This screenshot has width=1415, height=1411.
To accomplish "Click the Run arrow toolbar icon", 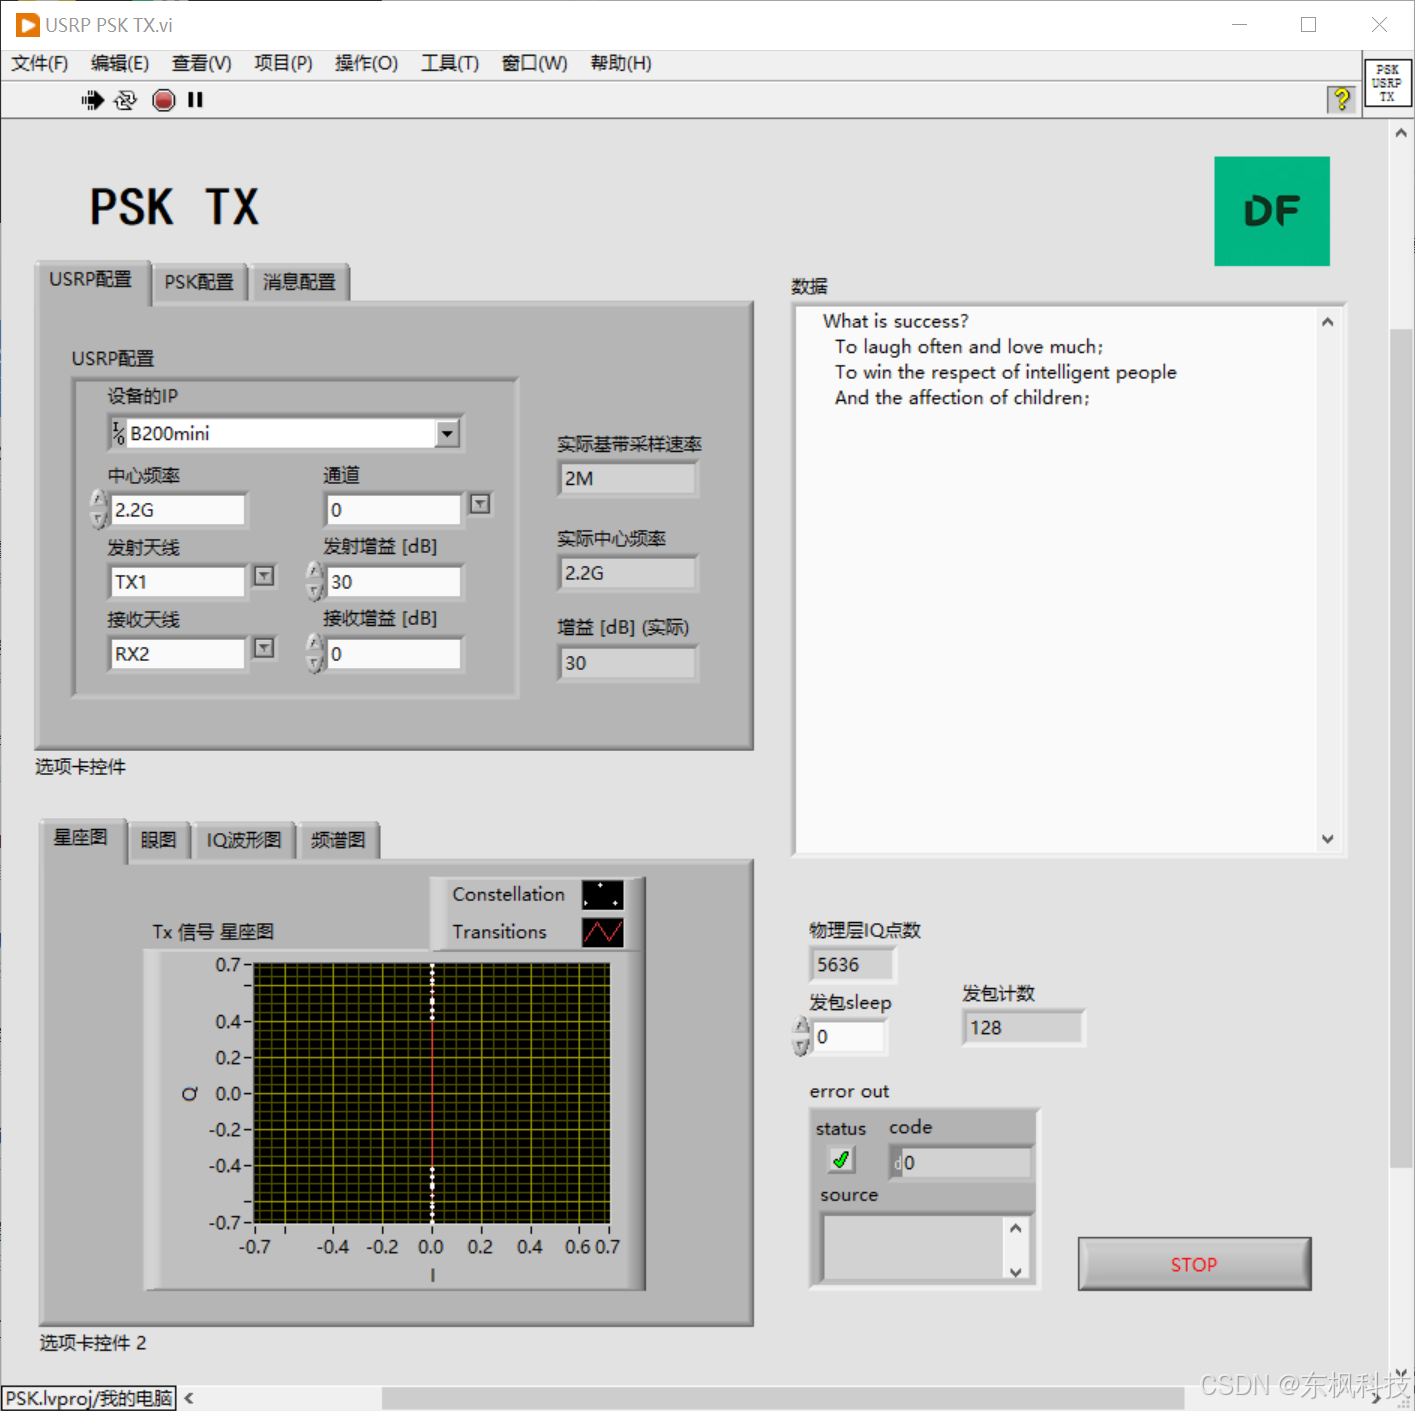I will tap(92, 100).
